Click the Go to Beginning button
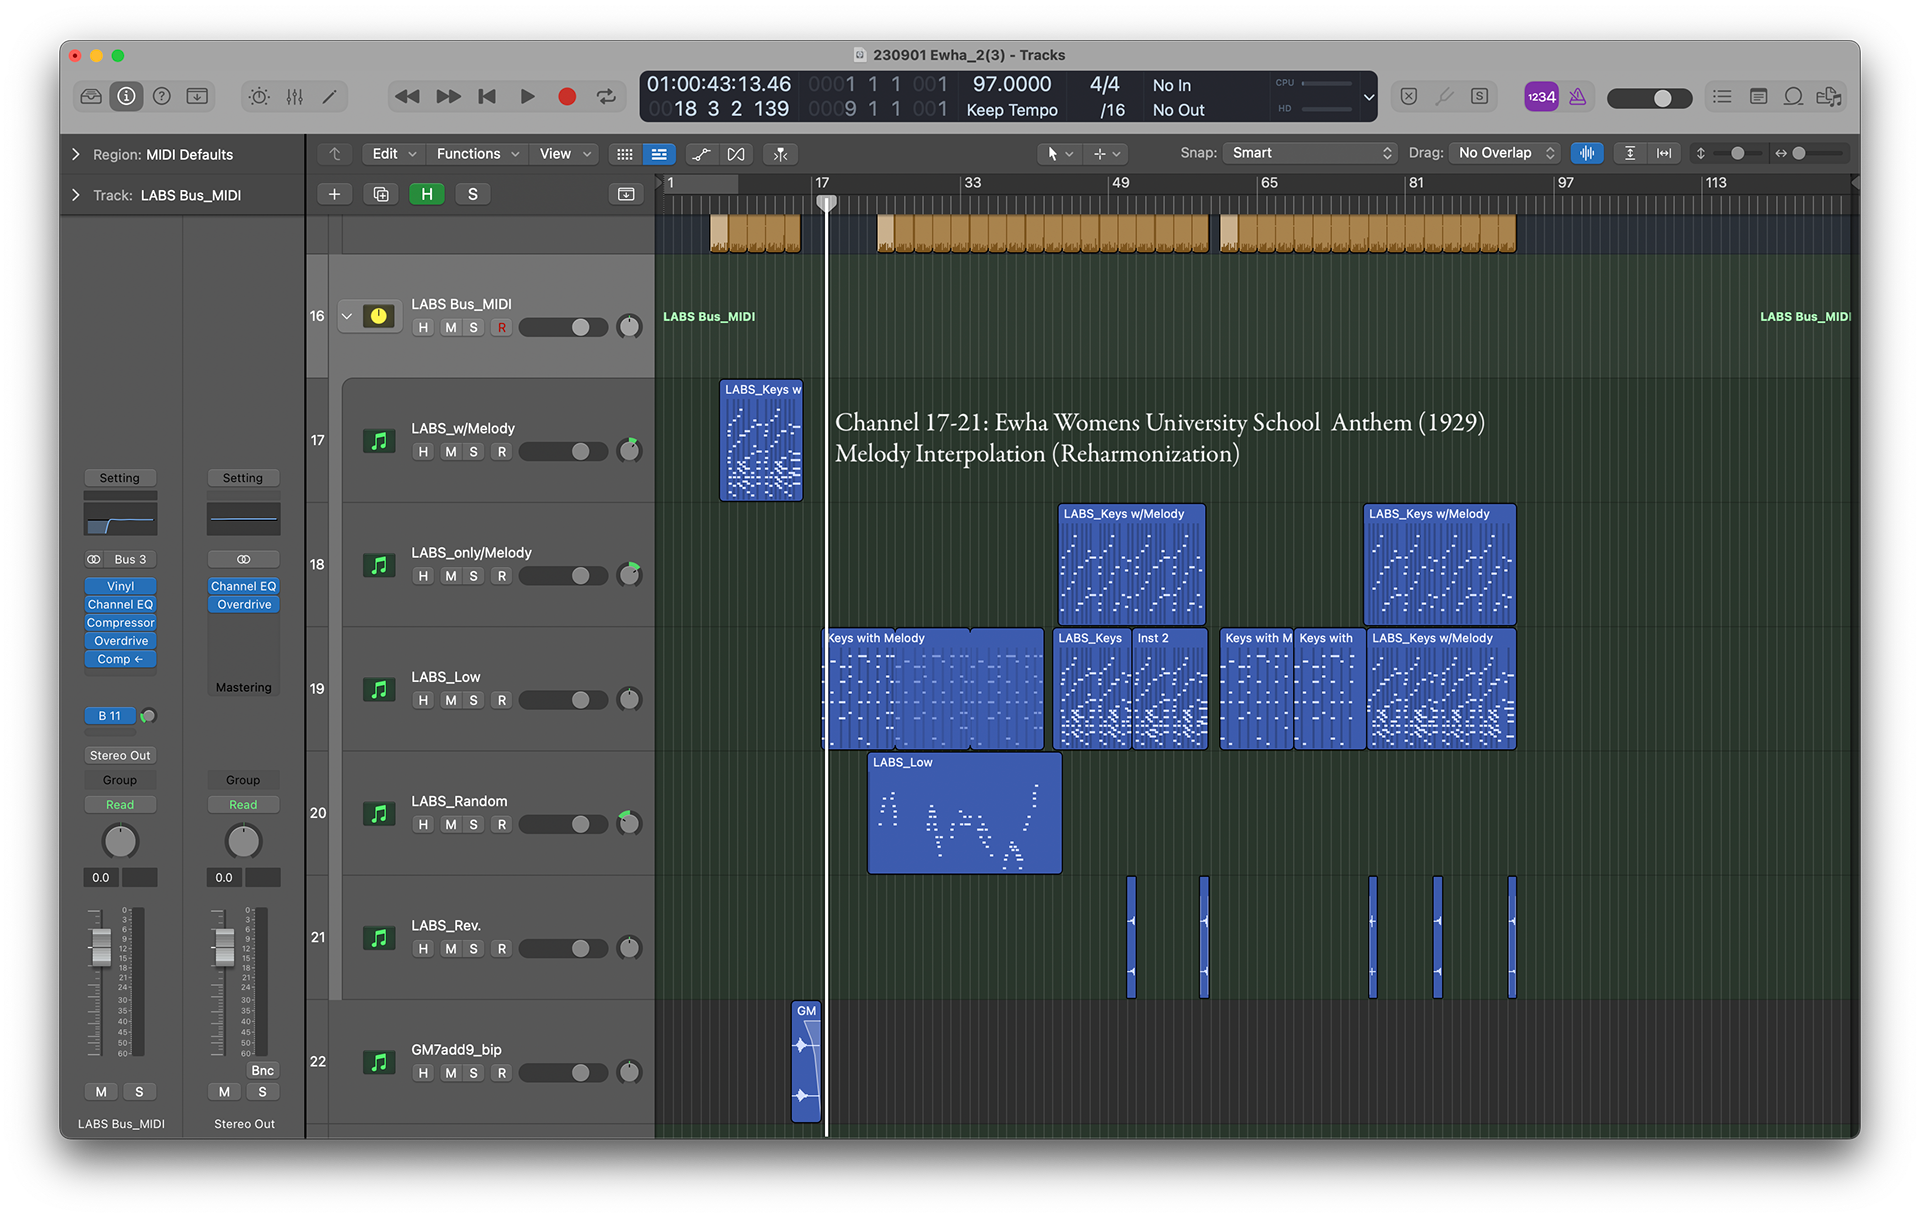 coord(487,96)
